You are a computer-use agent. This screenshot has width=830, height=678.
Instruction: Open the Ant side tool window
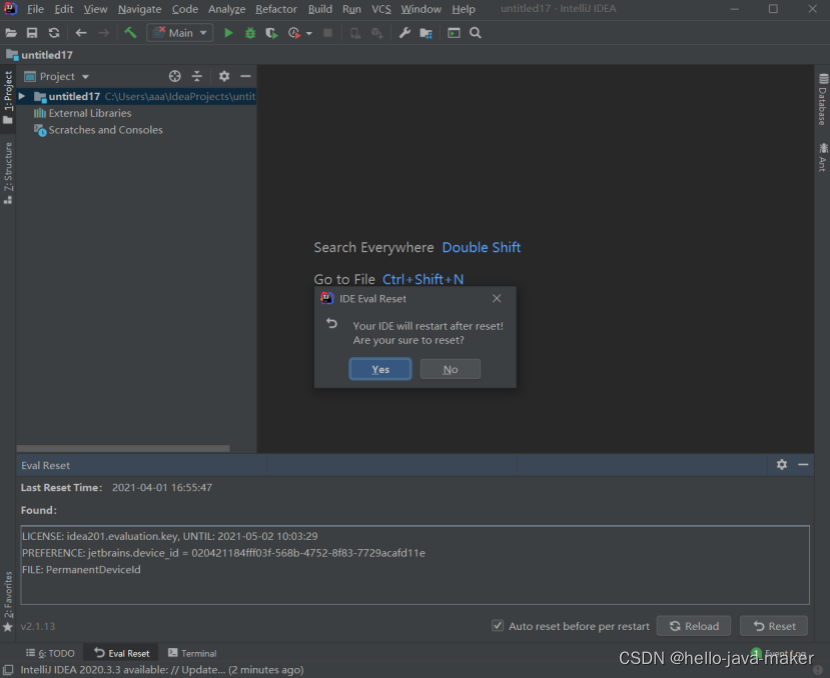[823, 157]
